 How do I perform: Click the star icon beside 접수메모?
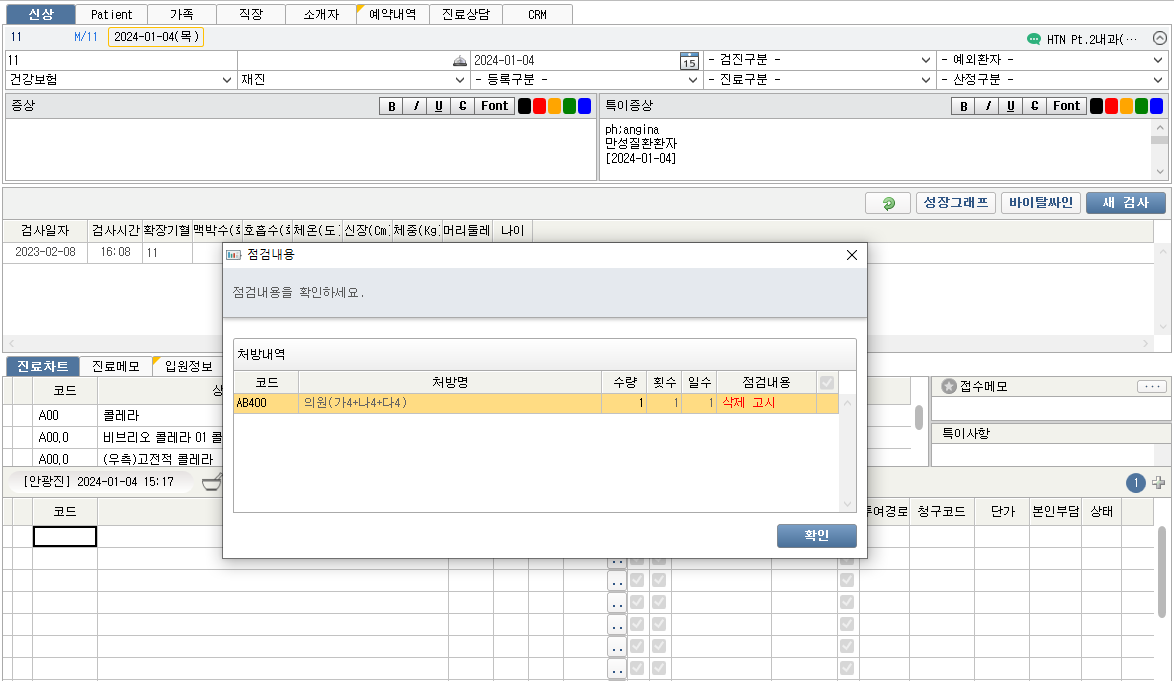(948, 386)
